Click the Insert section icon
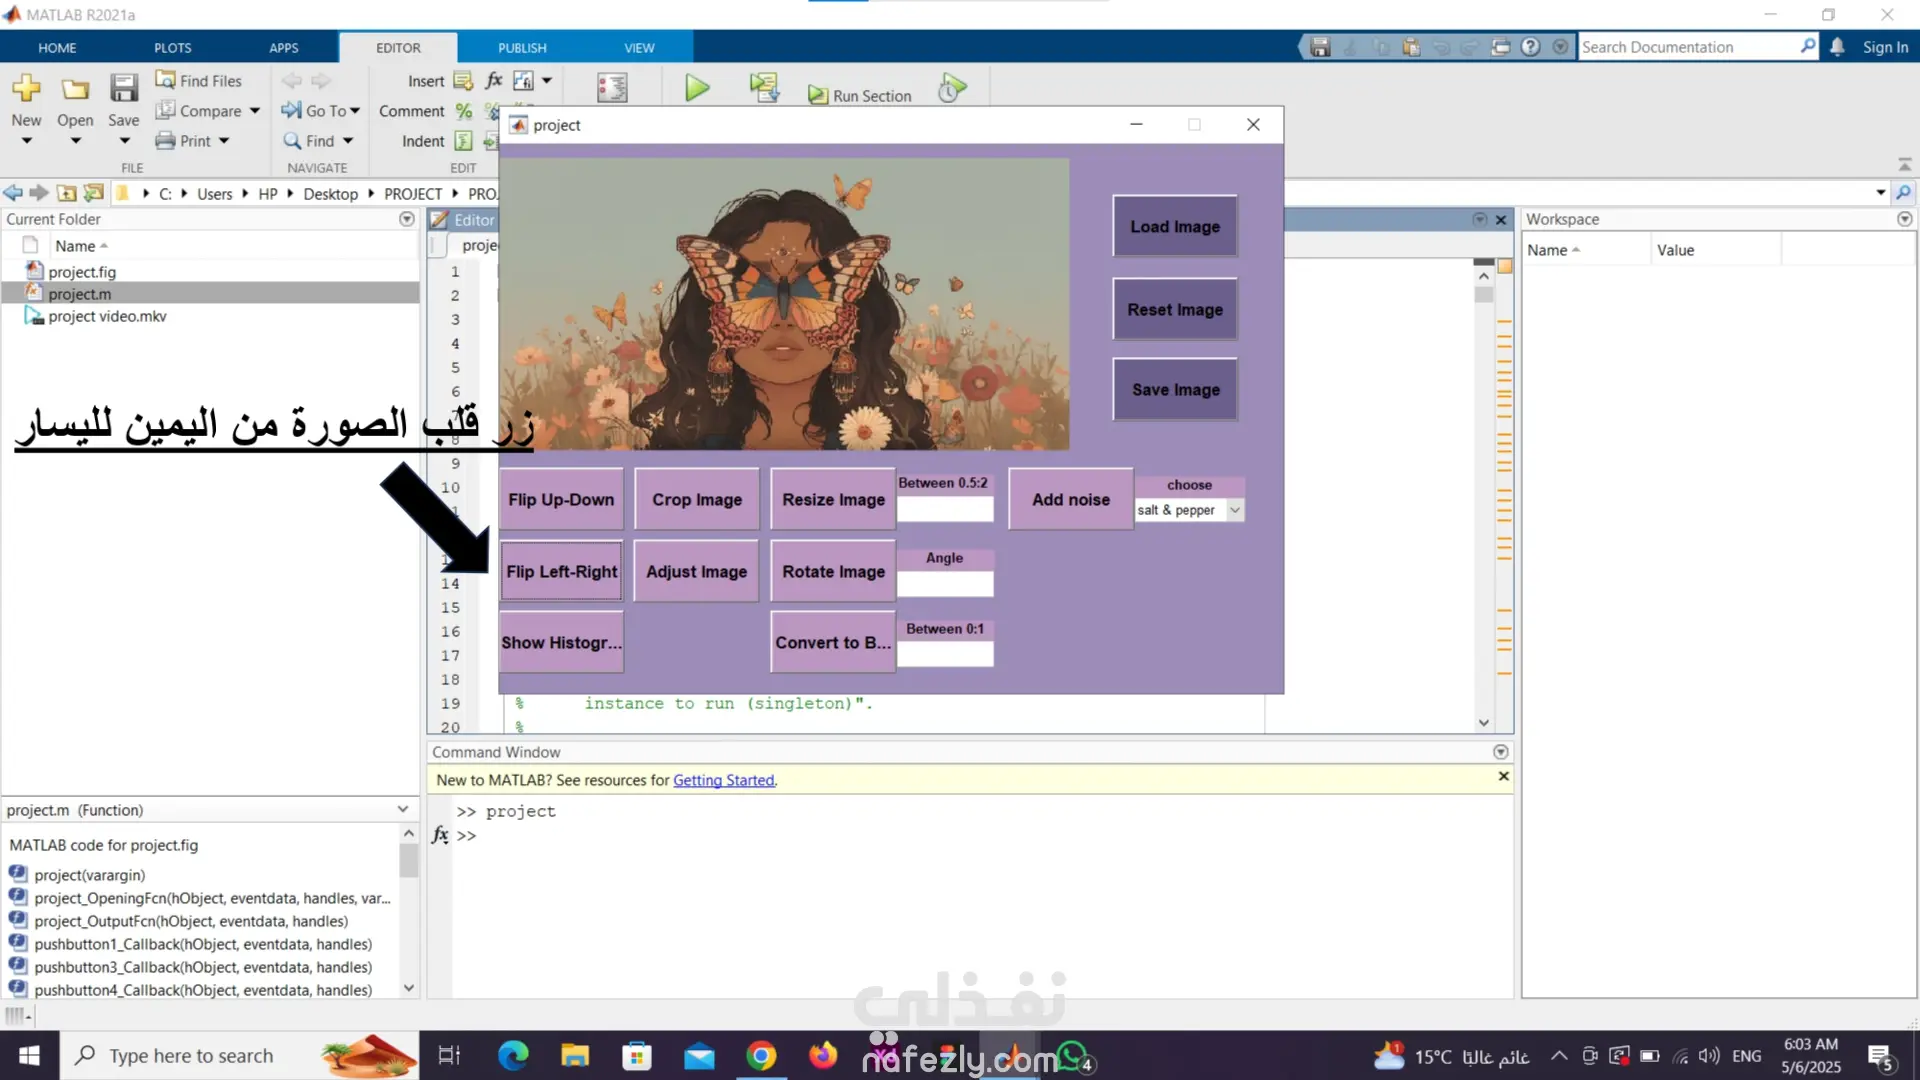This screenshot has height=1080, width=1920. 463,81
